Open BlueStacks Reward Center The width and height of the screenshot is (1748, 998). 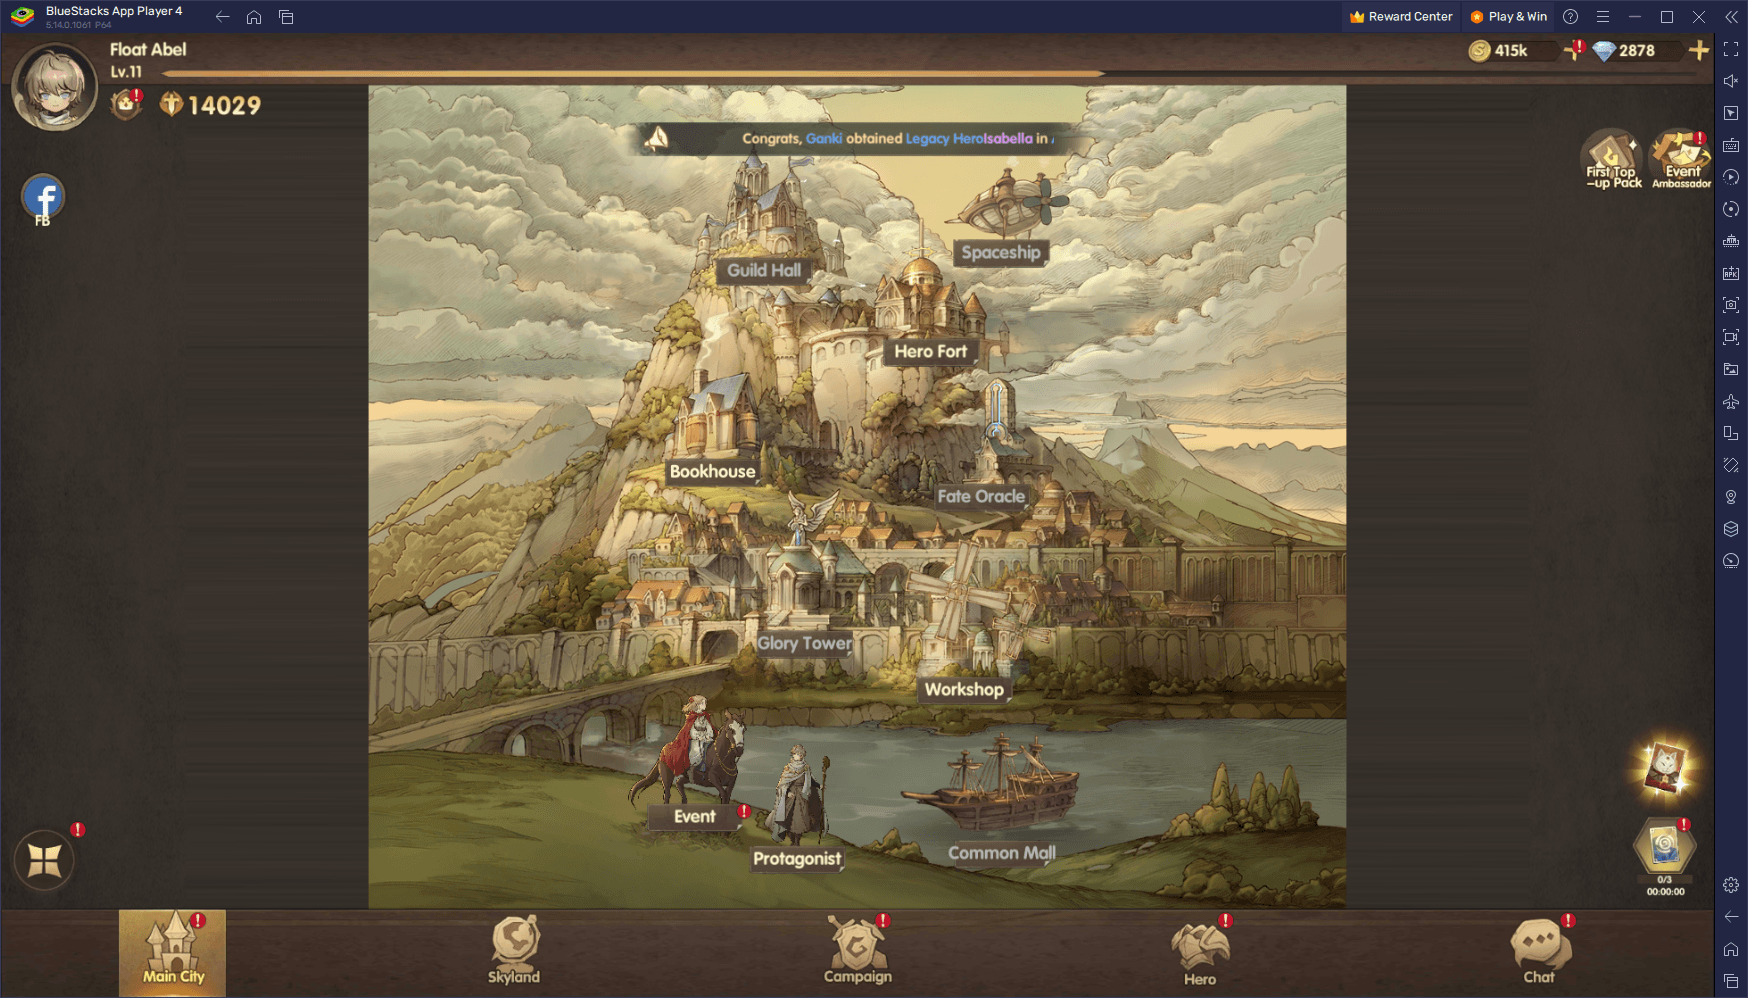click(x=1400, y=17)
